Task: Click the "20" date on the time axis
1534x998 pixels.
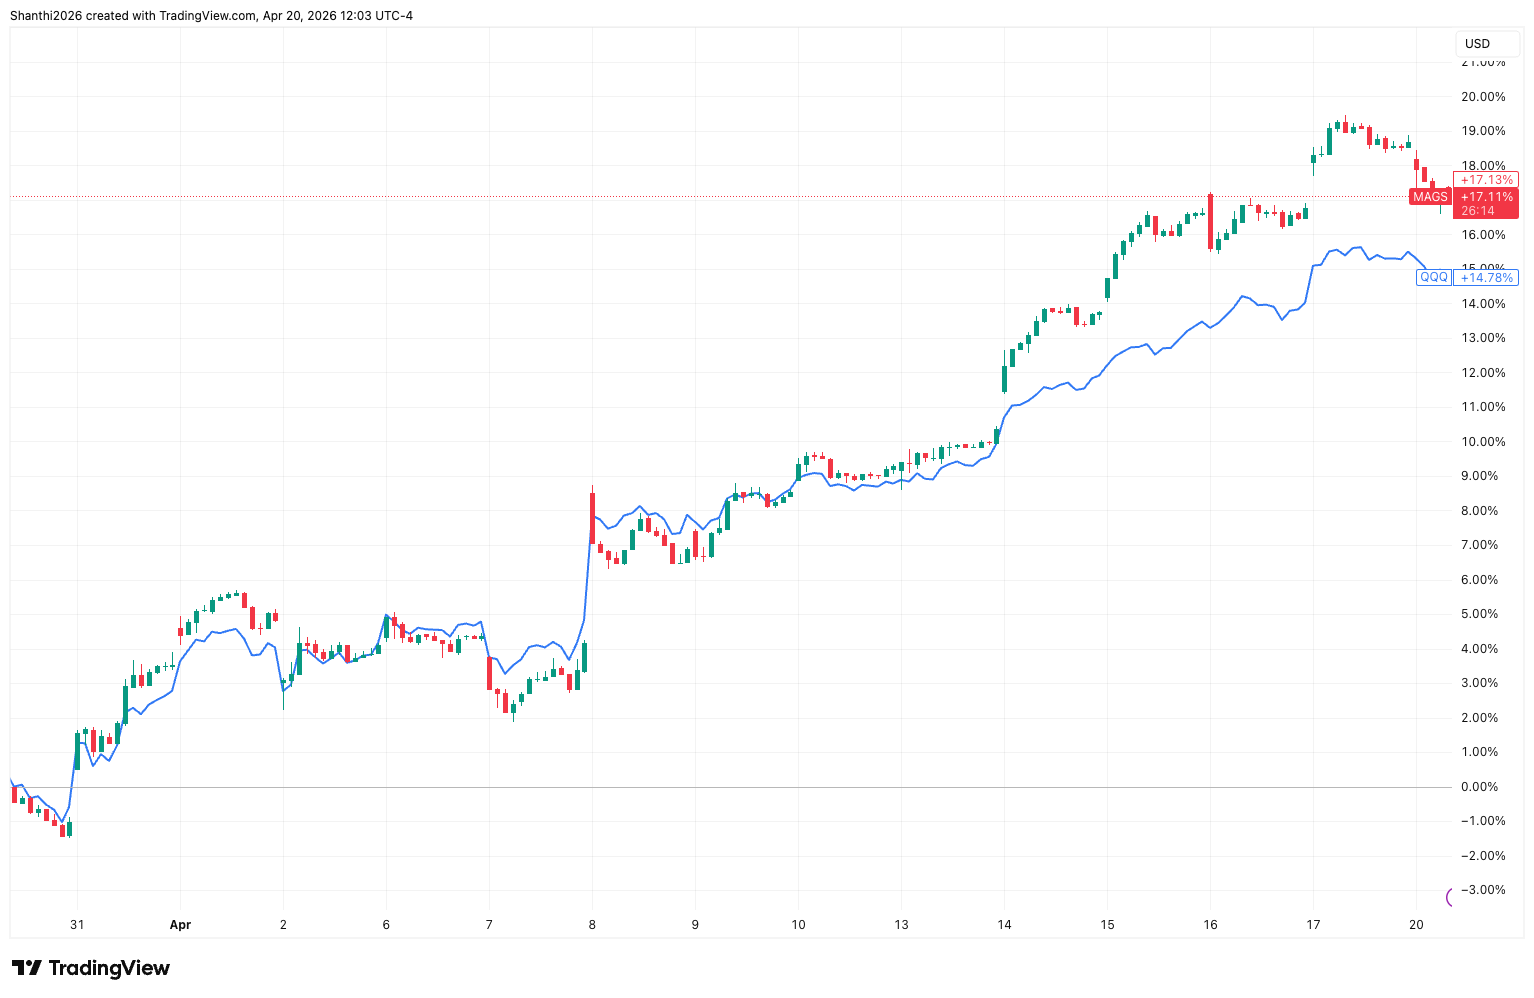Action: point(1416,925)
